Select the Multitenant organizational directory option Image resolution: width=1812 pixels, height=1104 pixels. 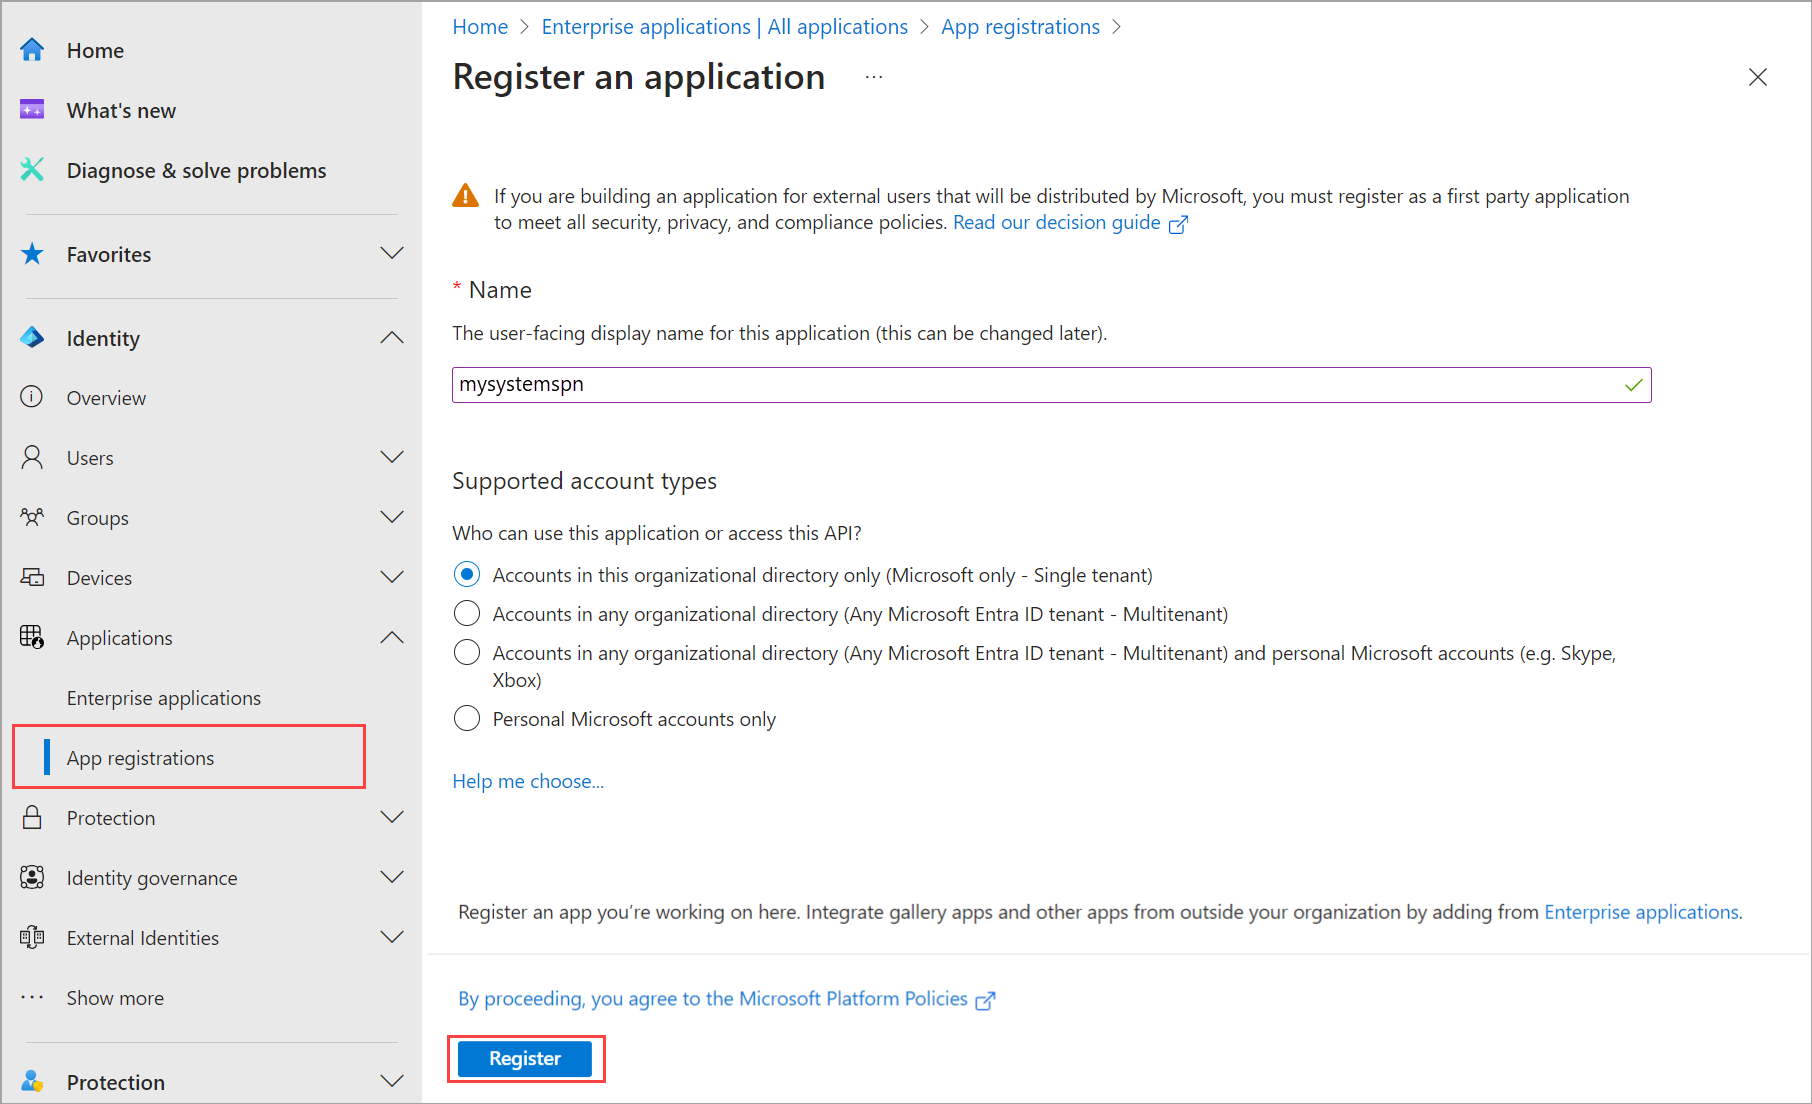pyautogui.click(x=467, y=614)
